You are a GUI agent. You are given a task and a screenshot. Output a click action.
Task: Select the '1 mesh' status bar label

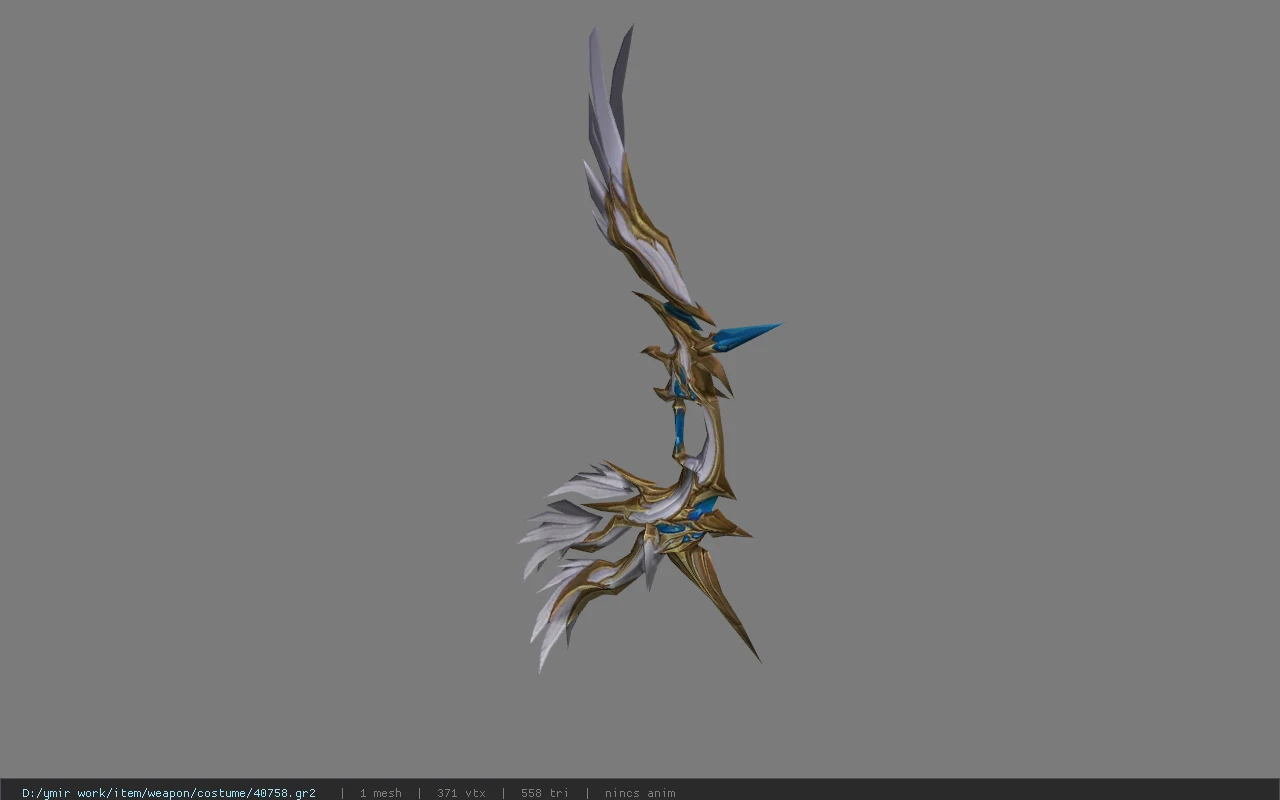(381, 793)
